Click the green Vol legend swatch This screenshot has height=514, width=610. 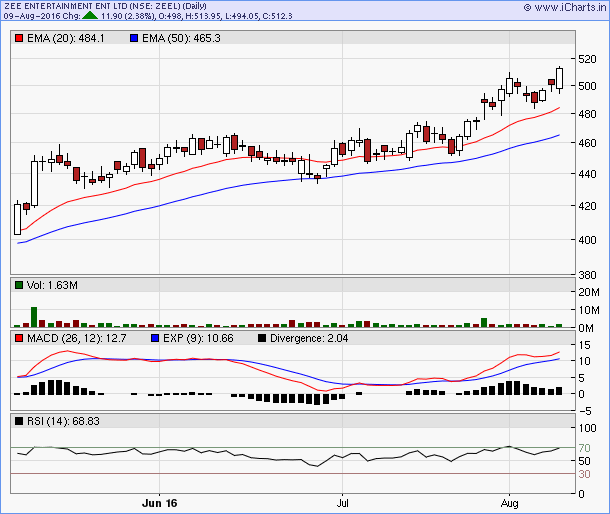(x=19, y=285)
